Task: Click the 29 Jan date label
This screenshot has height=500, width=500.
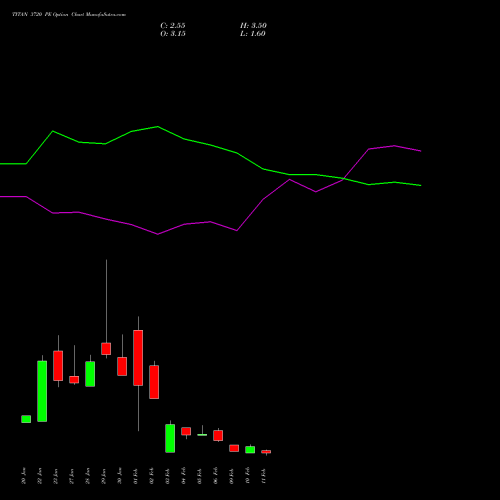Action: [x=104, y=476]
